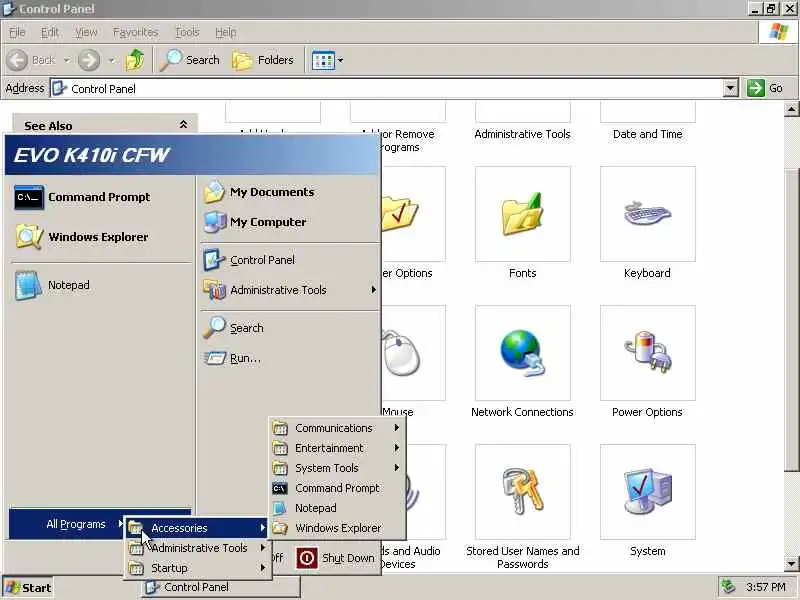
Task: Open the Forward history dropdown arrow
Action: click(x=111, y=60)
